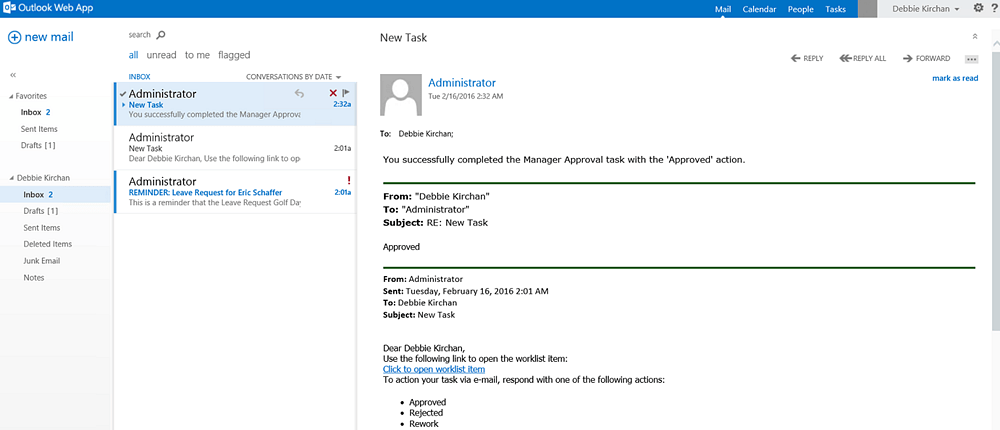
Task: Open the help question mark icon
Action: [995, 8]
